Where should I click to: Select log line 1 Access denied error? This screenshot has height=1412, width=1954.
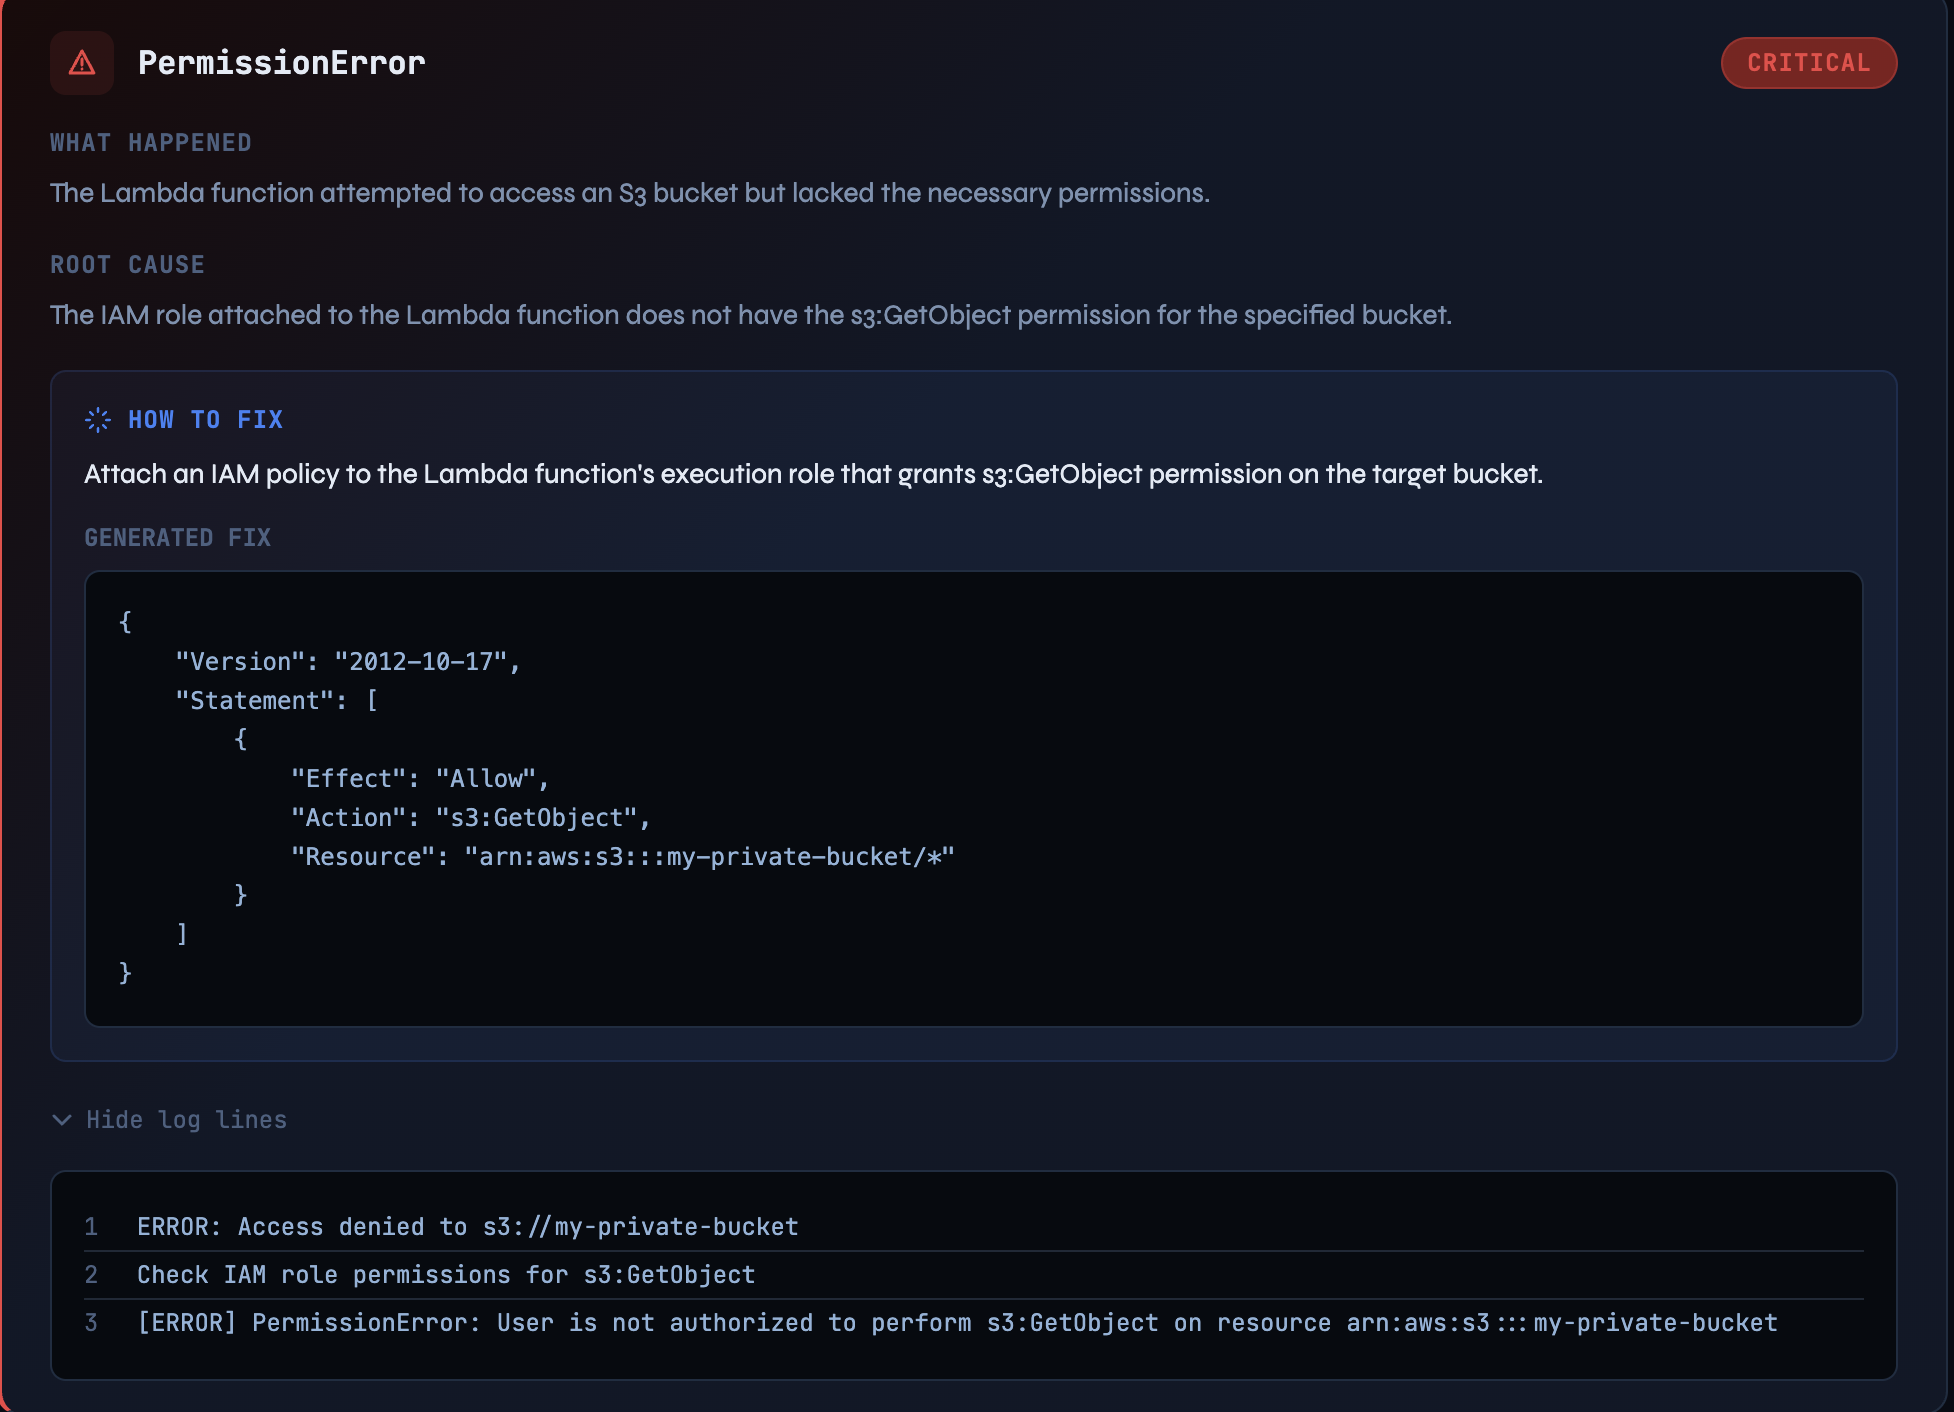pyautogui.click(x=467, y=1227)
